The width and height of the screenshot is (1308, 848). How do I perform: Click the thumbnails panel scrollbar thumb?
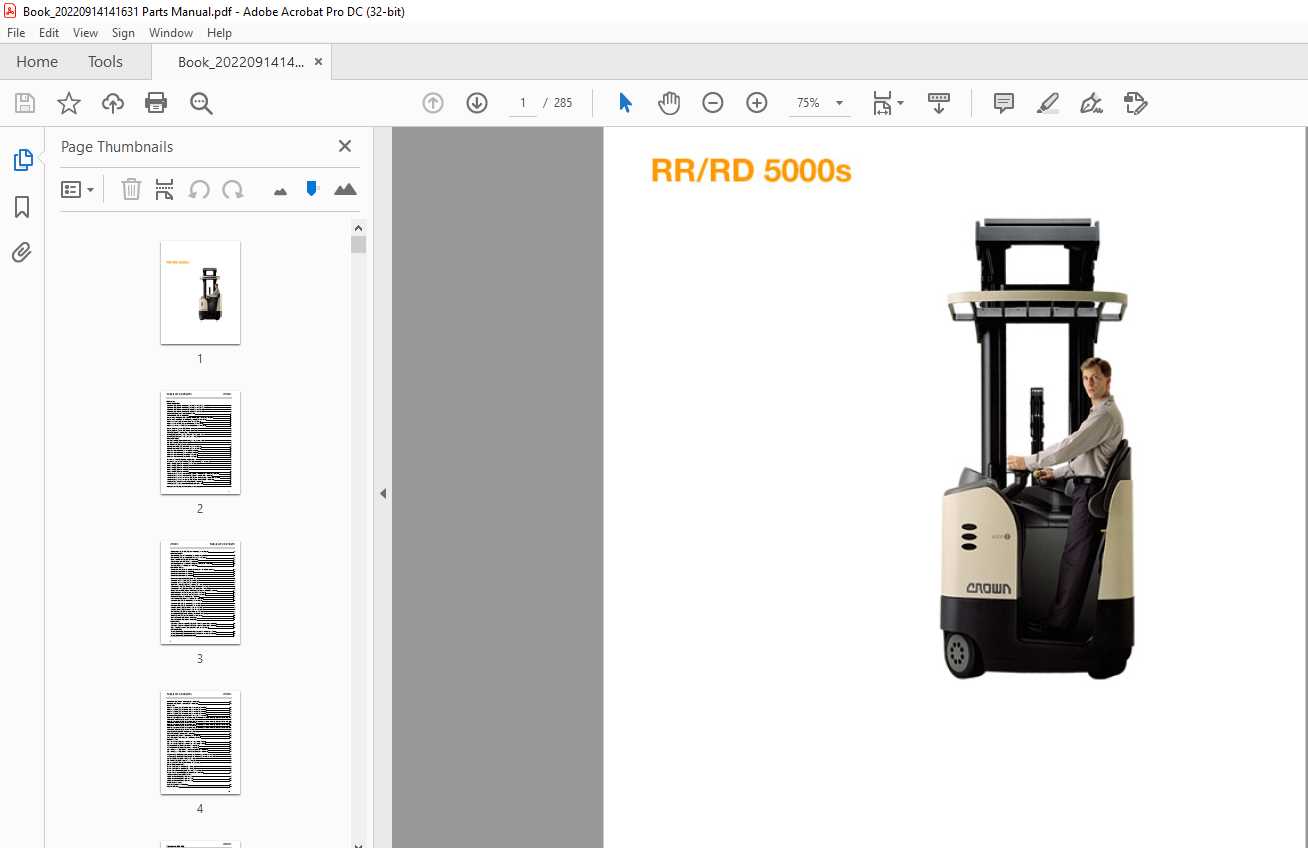point(358,244)
